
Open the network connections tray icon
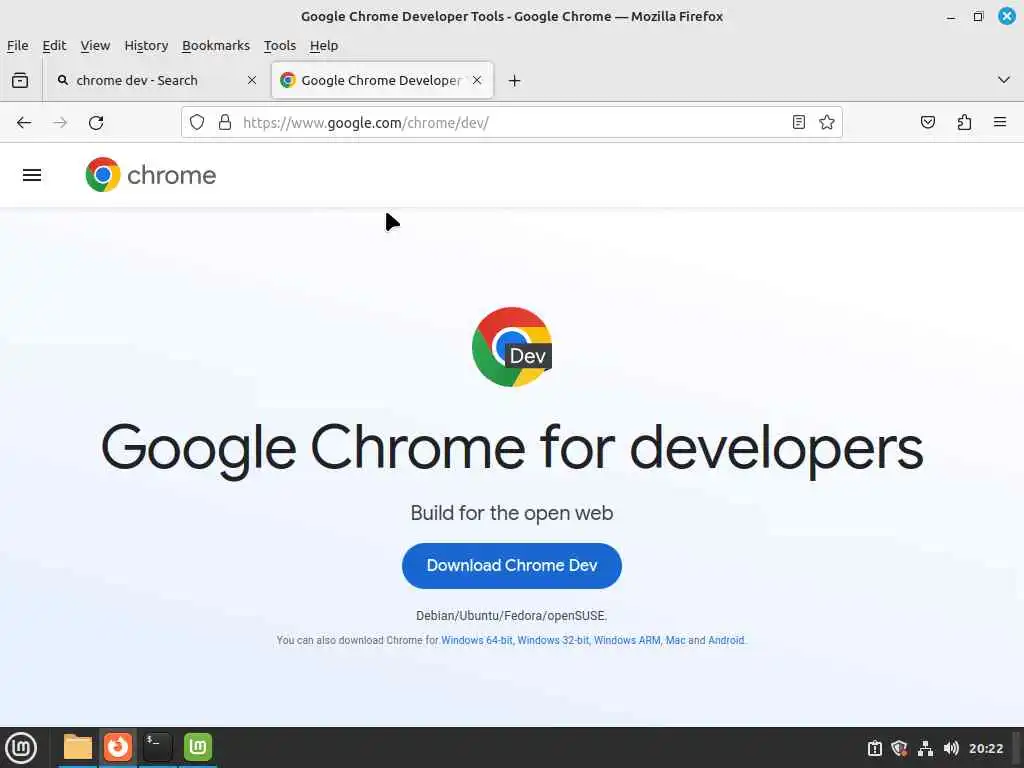(925, 748)
